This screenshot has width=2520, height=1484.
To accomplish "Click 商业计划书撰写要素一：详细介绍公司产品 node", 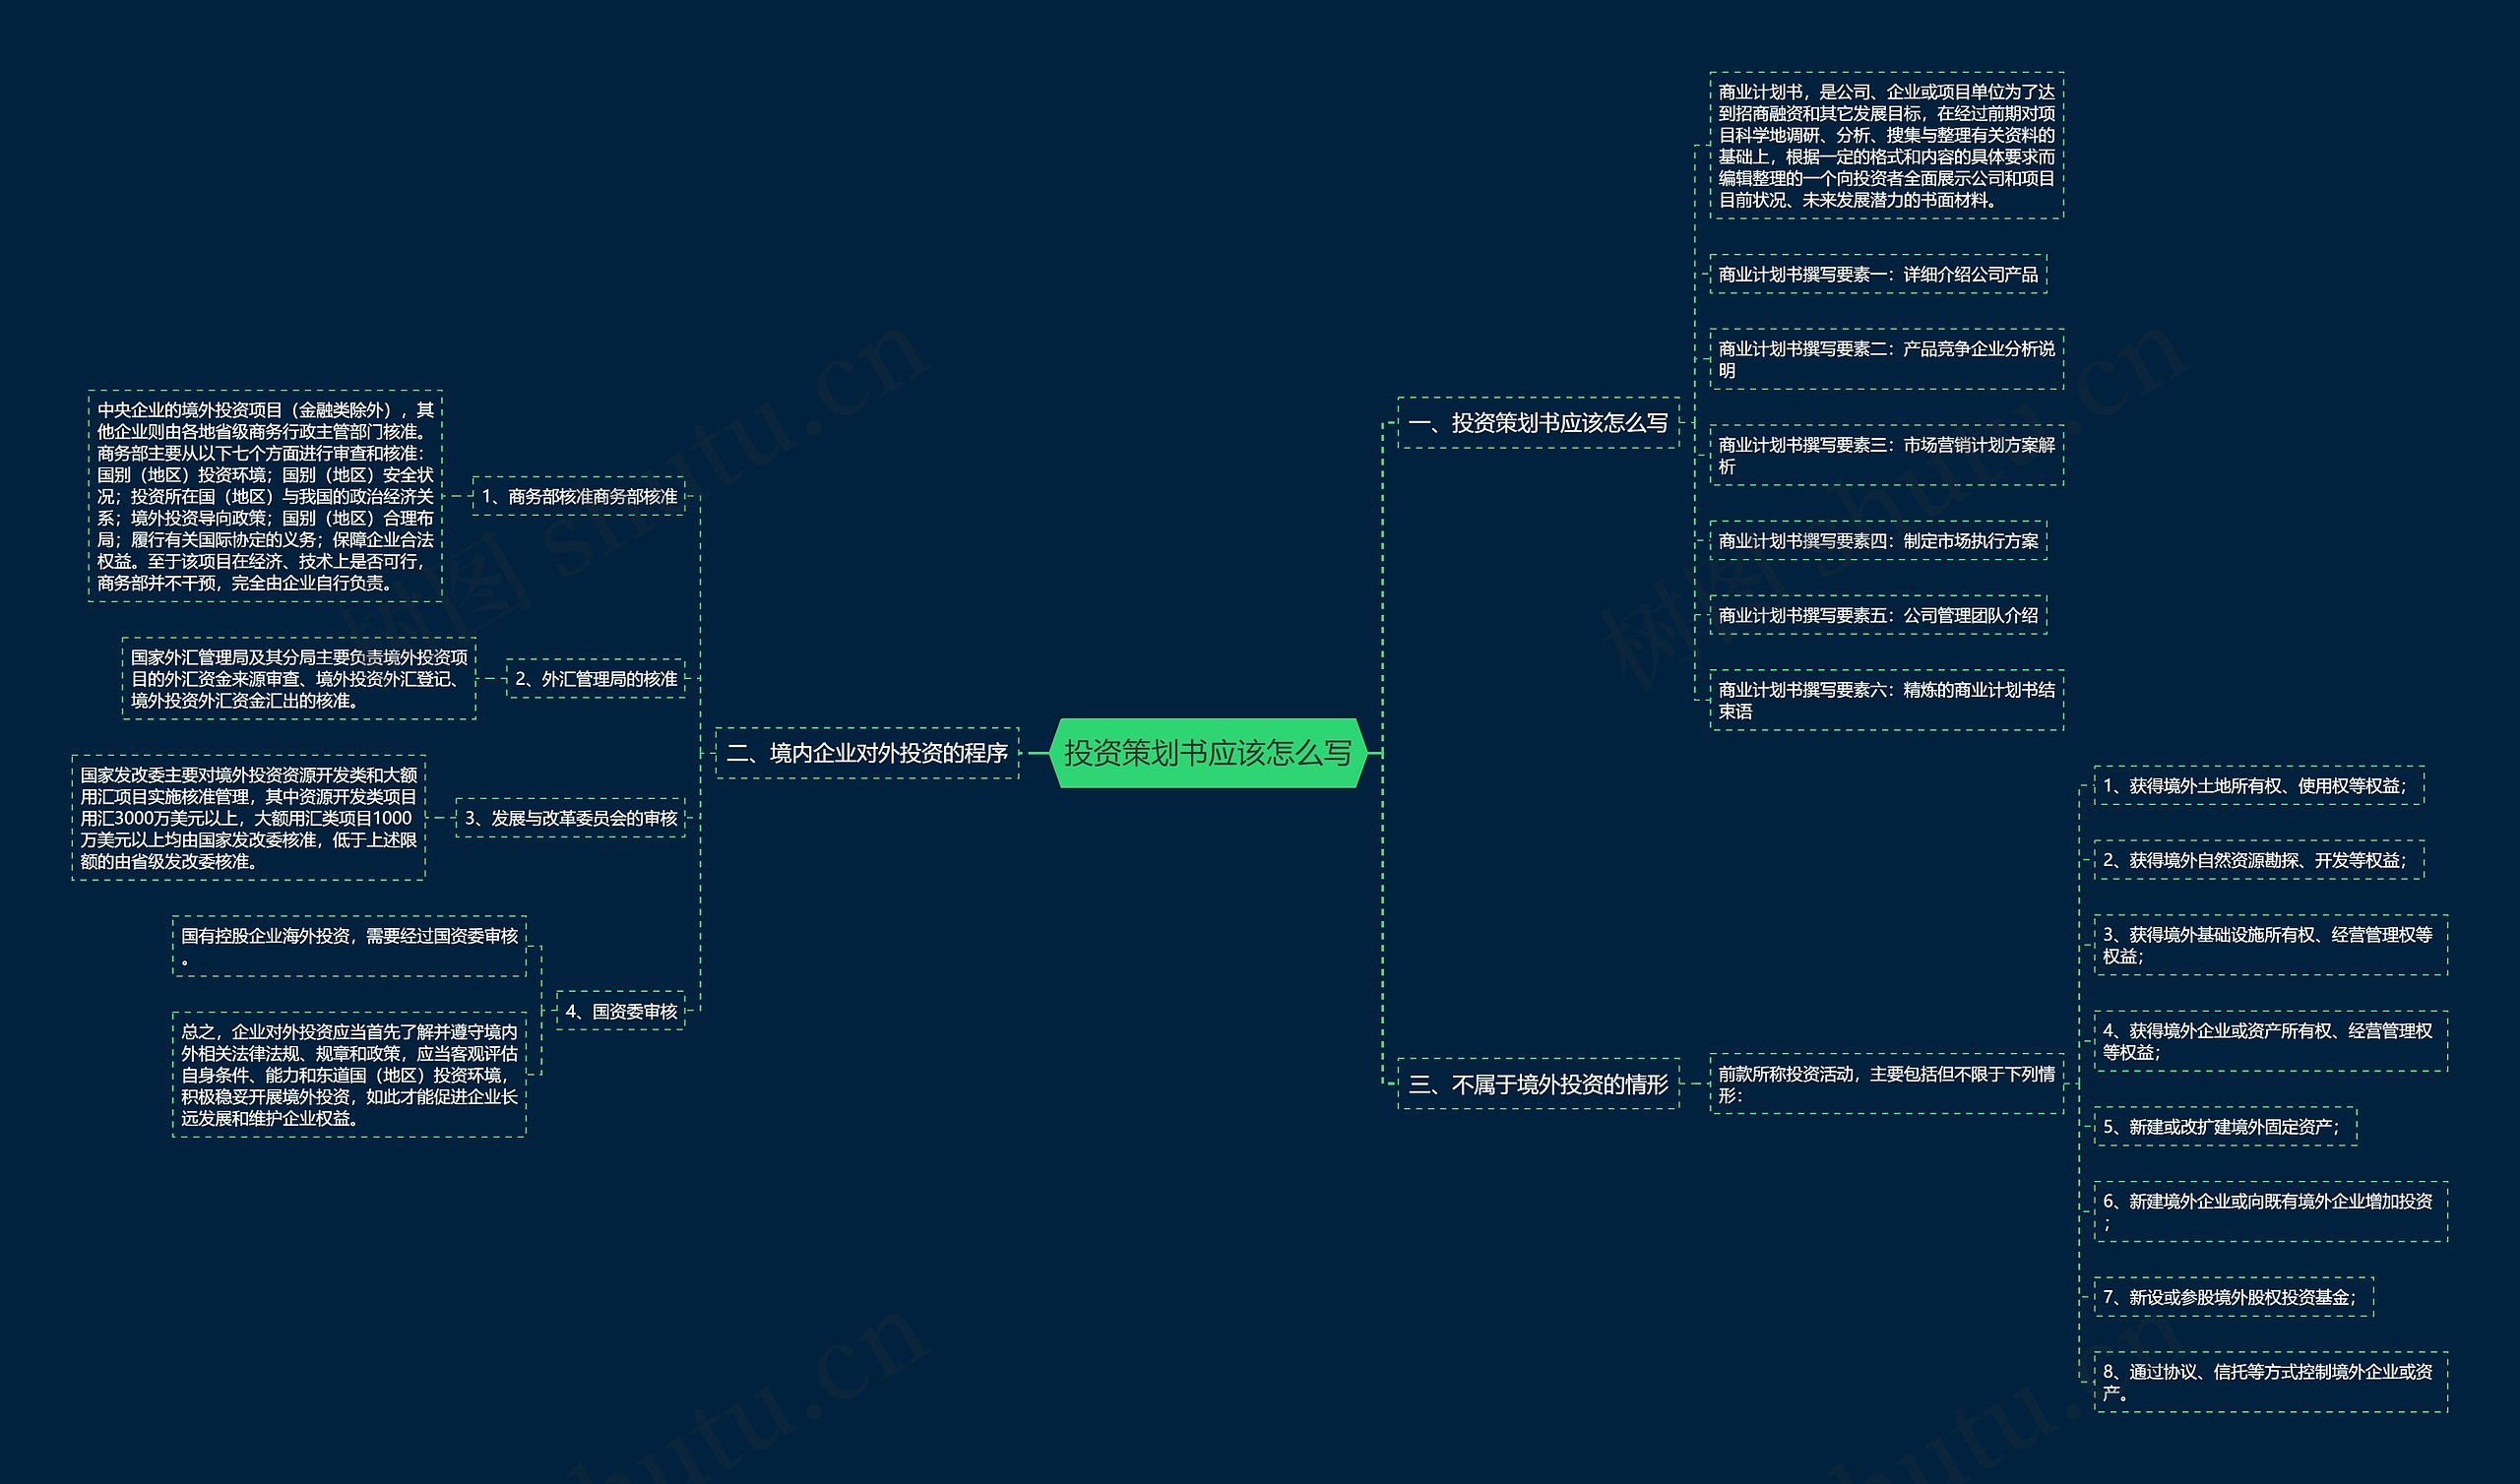I will [x=1878, y=274].
